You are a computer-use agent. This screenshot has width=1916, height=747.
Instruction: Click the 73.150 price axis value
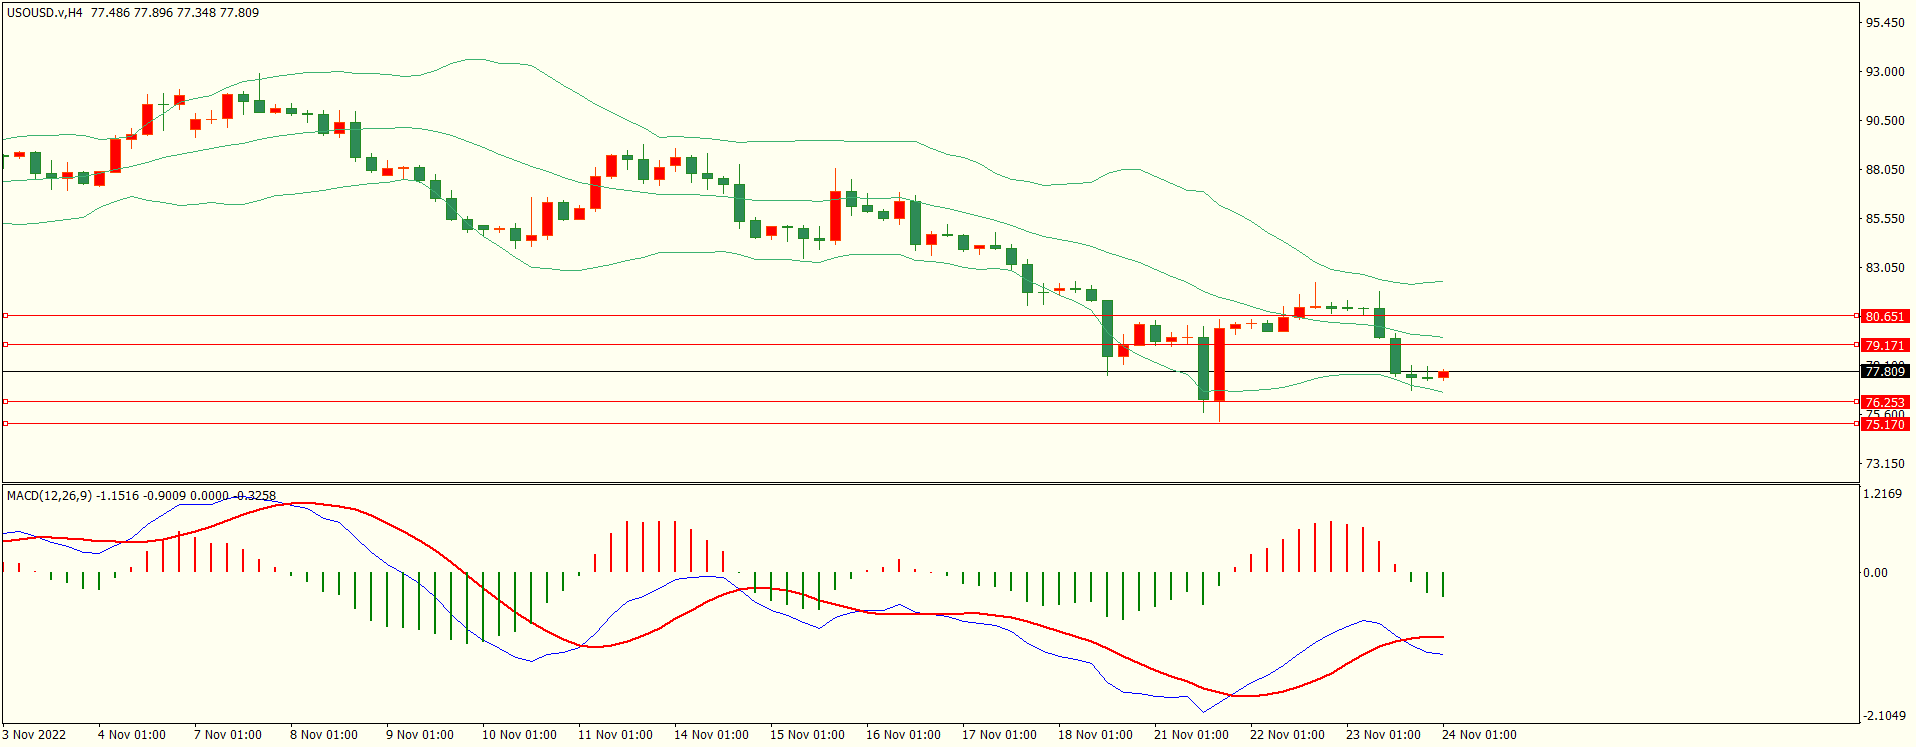pyautogui.click(x=1884, y=464)
